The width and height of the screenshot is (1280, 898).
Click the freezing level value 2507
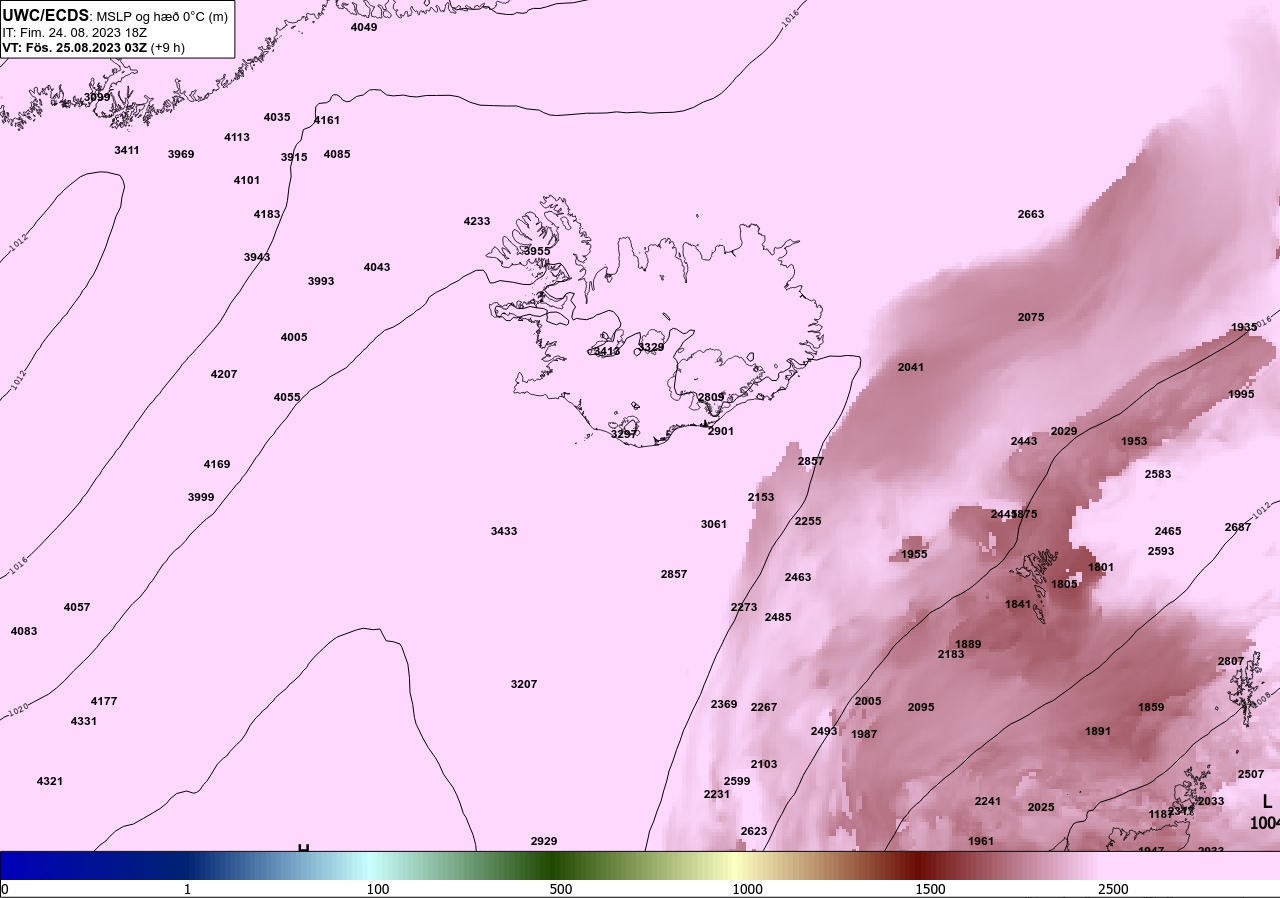pyautogui.click(x=1251, y=774)
